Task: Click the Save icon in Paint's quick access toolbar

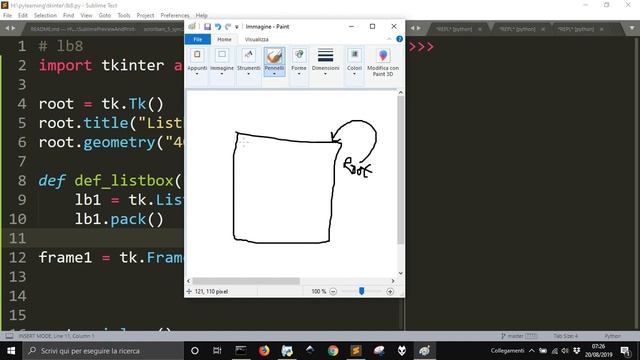Action: [207, 27]
